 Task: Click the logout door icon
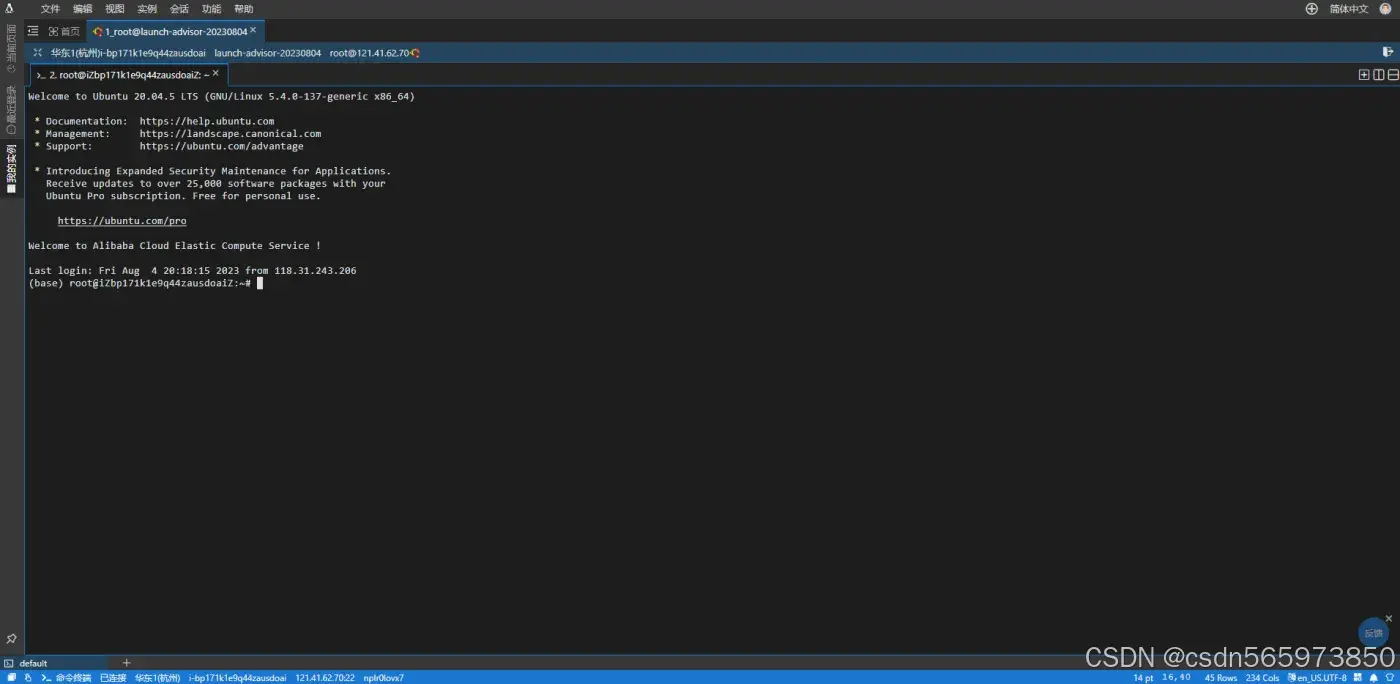(1388, 52)
